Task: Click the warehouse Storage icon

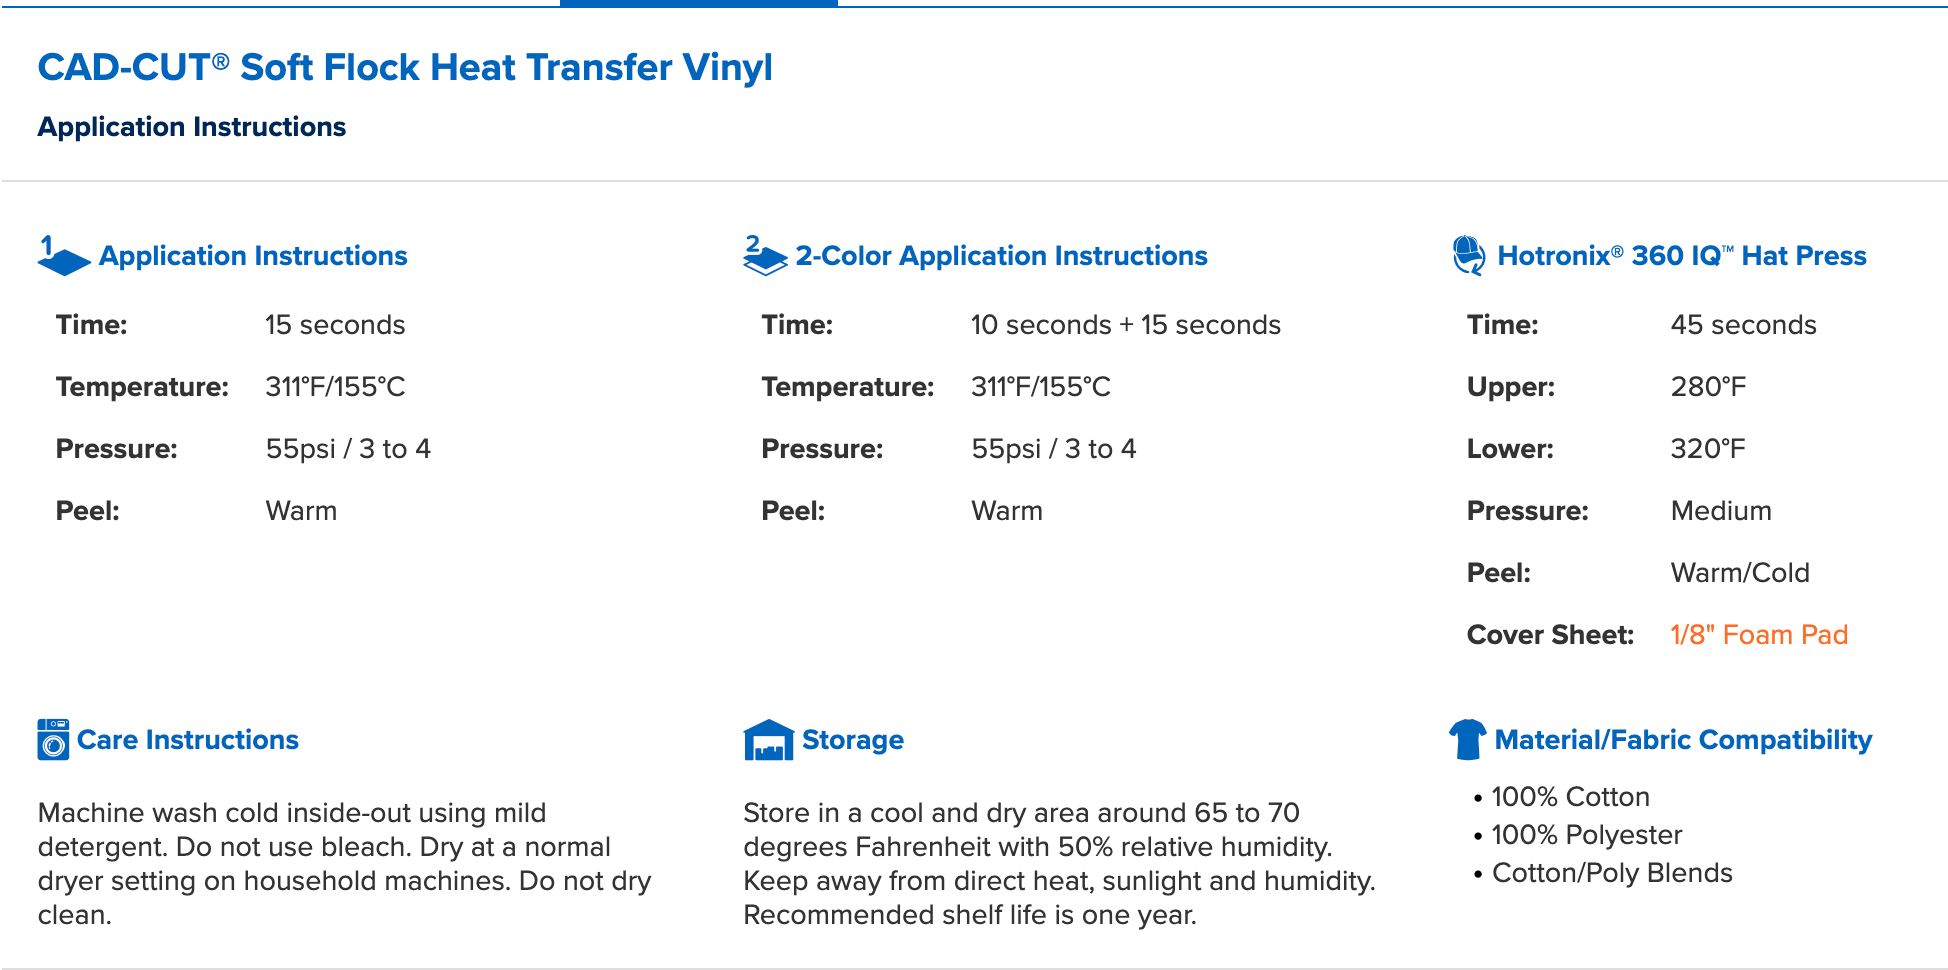Action: coord(768,740)
